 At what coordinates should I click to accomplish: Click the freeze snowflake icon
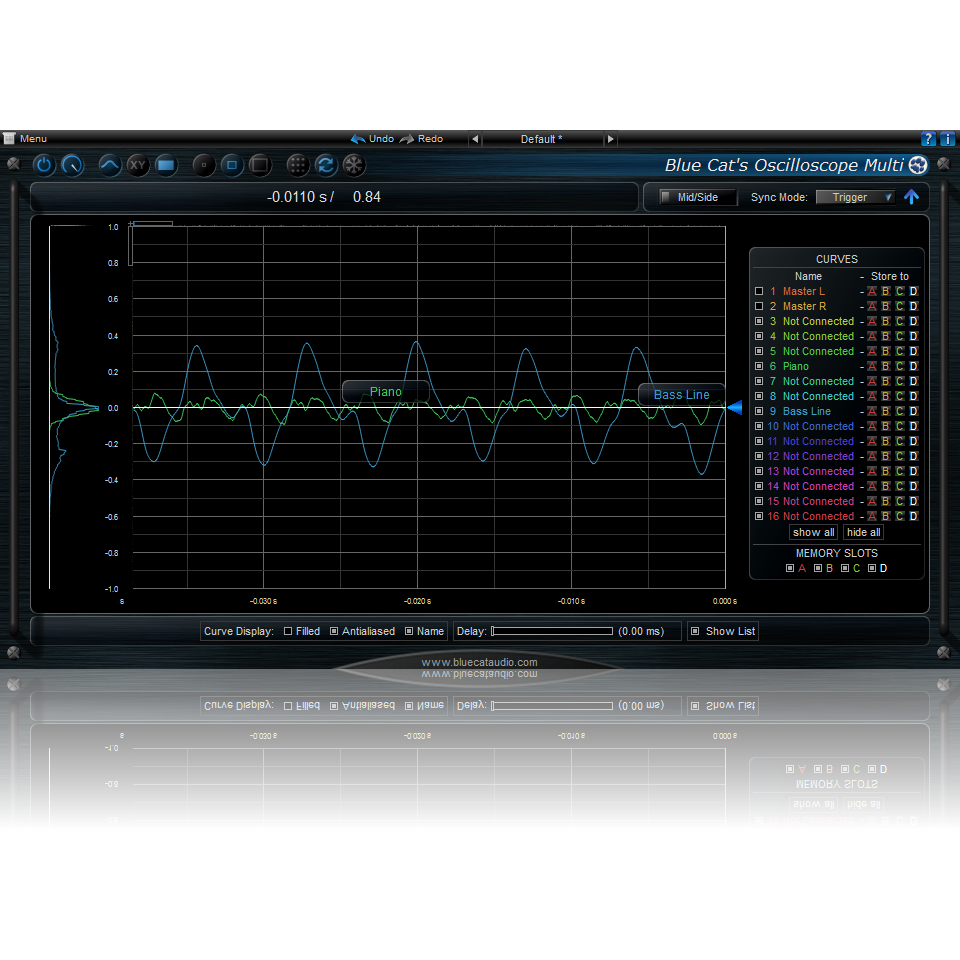(x=354, y=165)
